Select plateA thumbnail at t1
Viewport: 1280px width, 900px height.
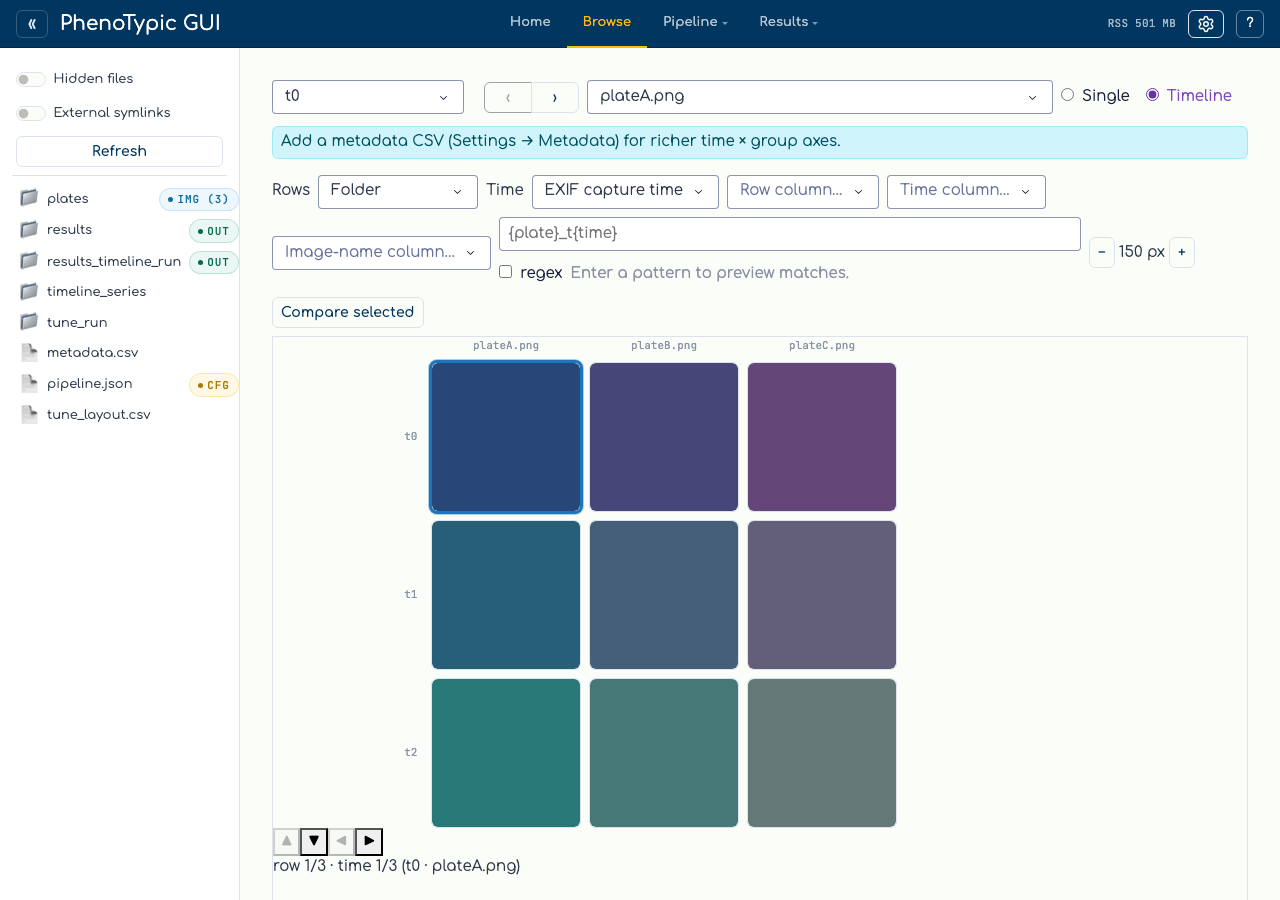[506, 595]
